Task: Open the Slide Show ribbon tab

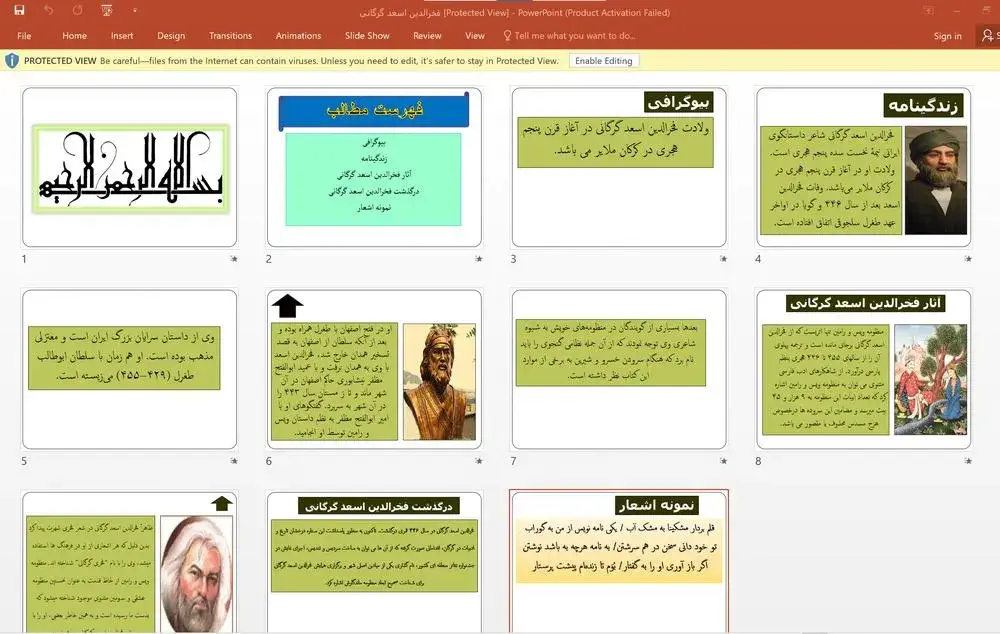Action: [366, 35]
